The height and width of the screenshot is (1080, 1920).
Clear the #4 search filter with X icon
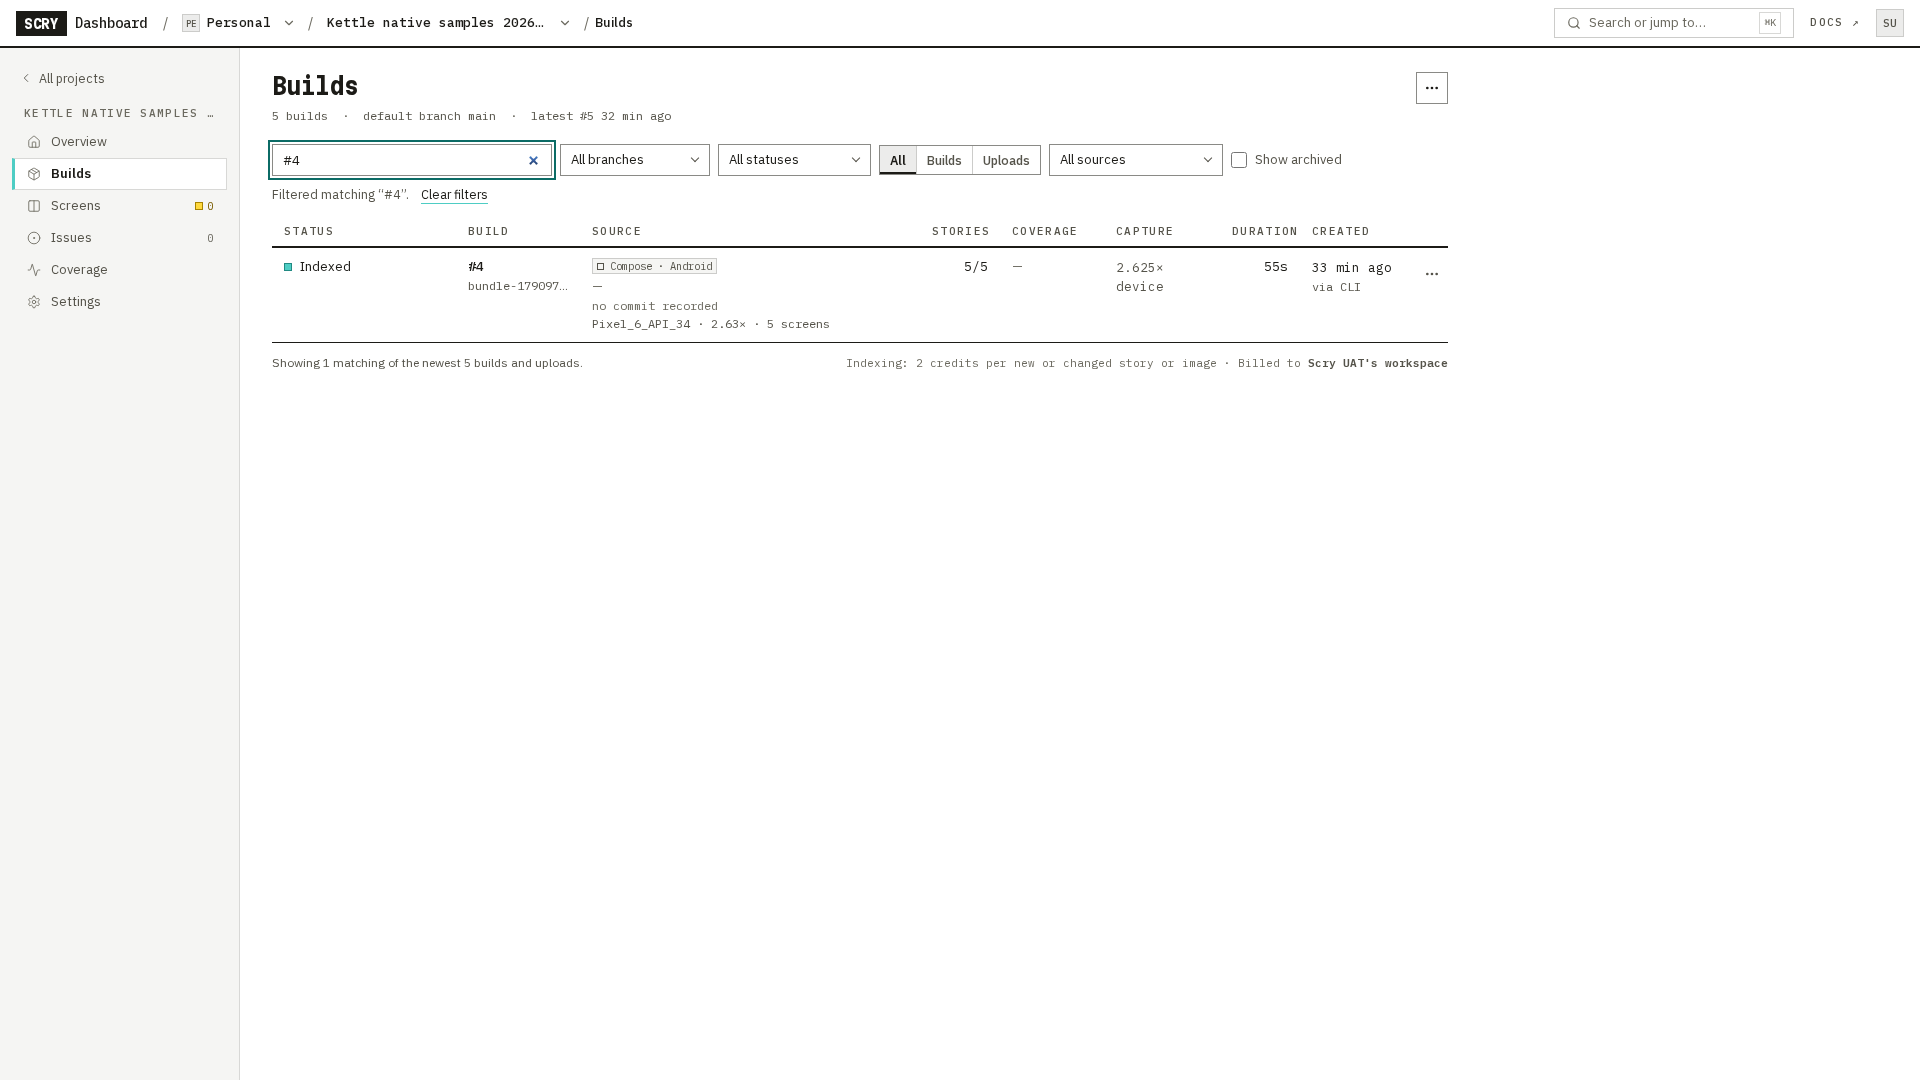coord(533,160)
